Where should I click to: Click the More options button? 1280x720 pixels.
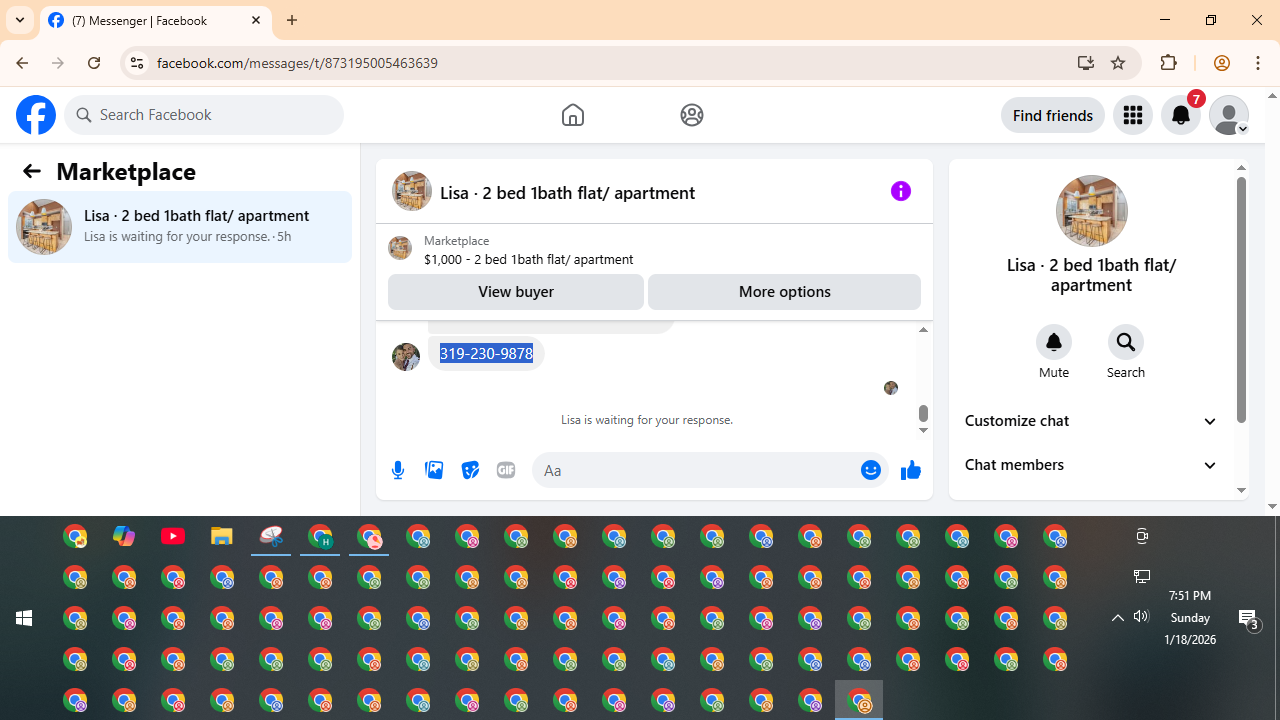[784, 292]
